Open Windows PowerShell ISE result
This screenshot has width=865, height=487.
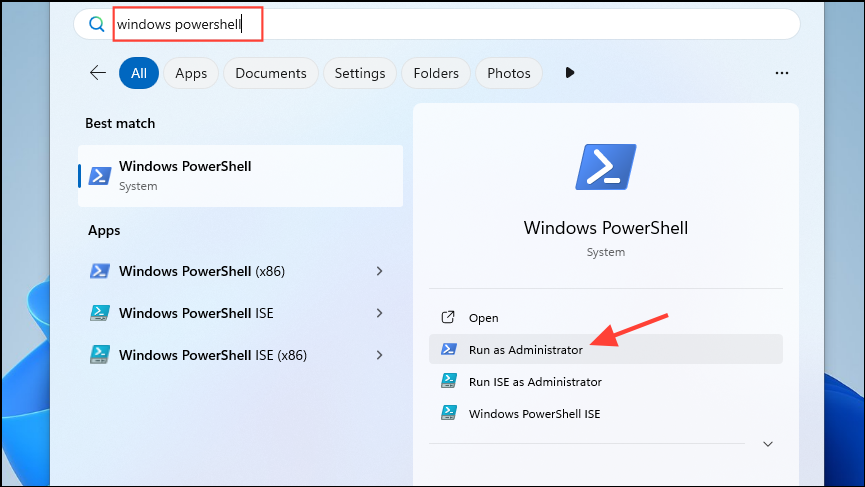pyautogui.click(x=241, y=313)
